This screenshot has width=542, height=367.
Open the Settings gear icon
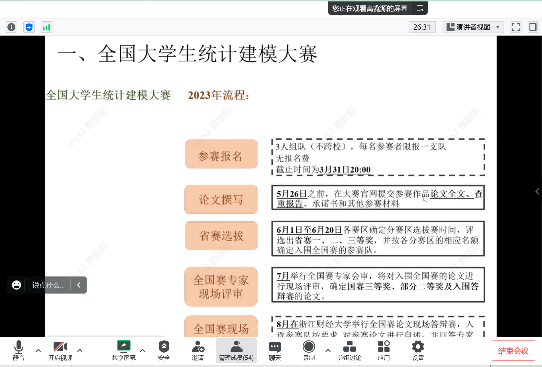418,350
